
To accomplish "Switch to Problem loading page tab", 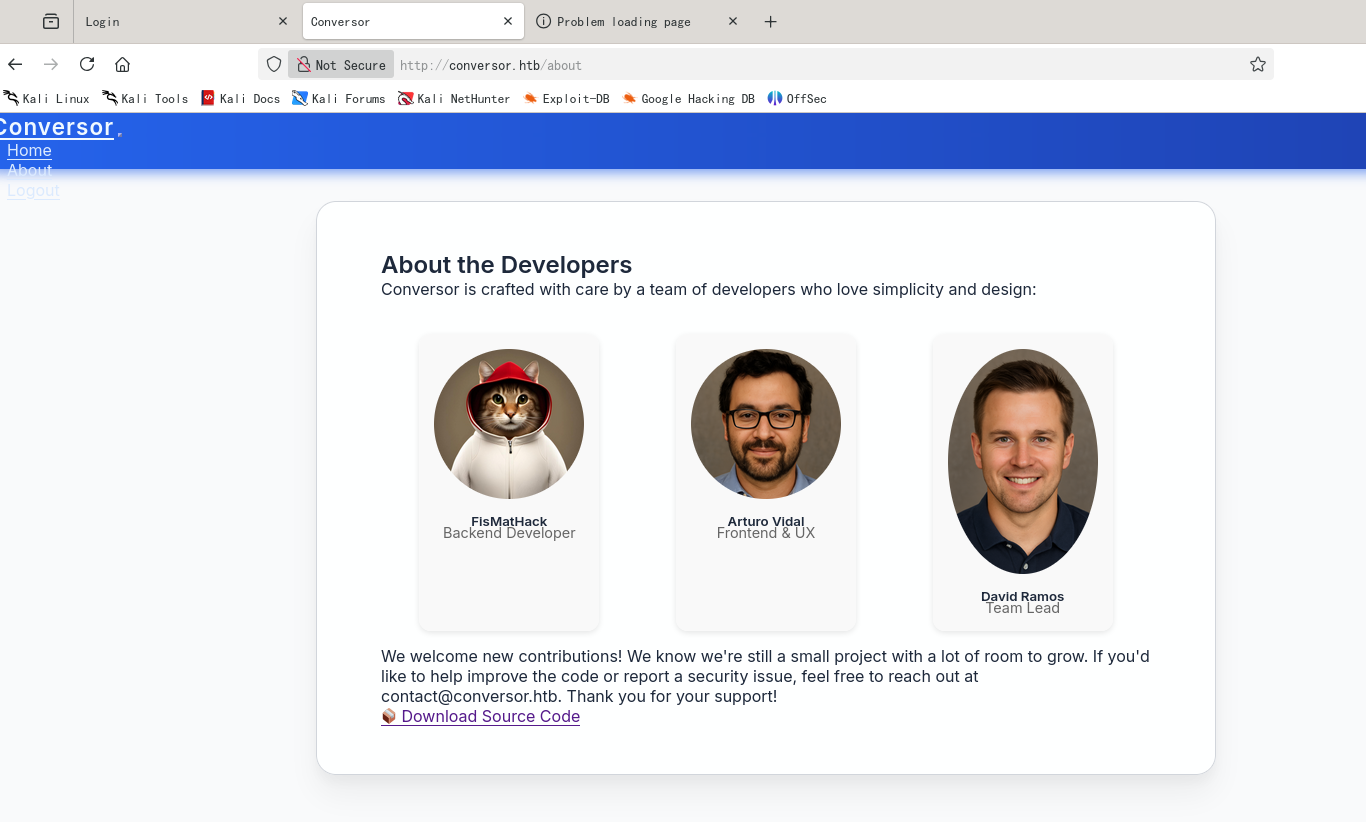I will (623, 22).
